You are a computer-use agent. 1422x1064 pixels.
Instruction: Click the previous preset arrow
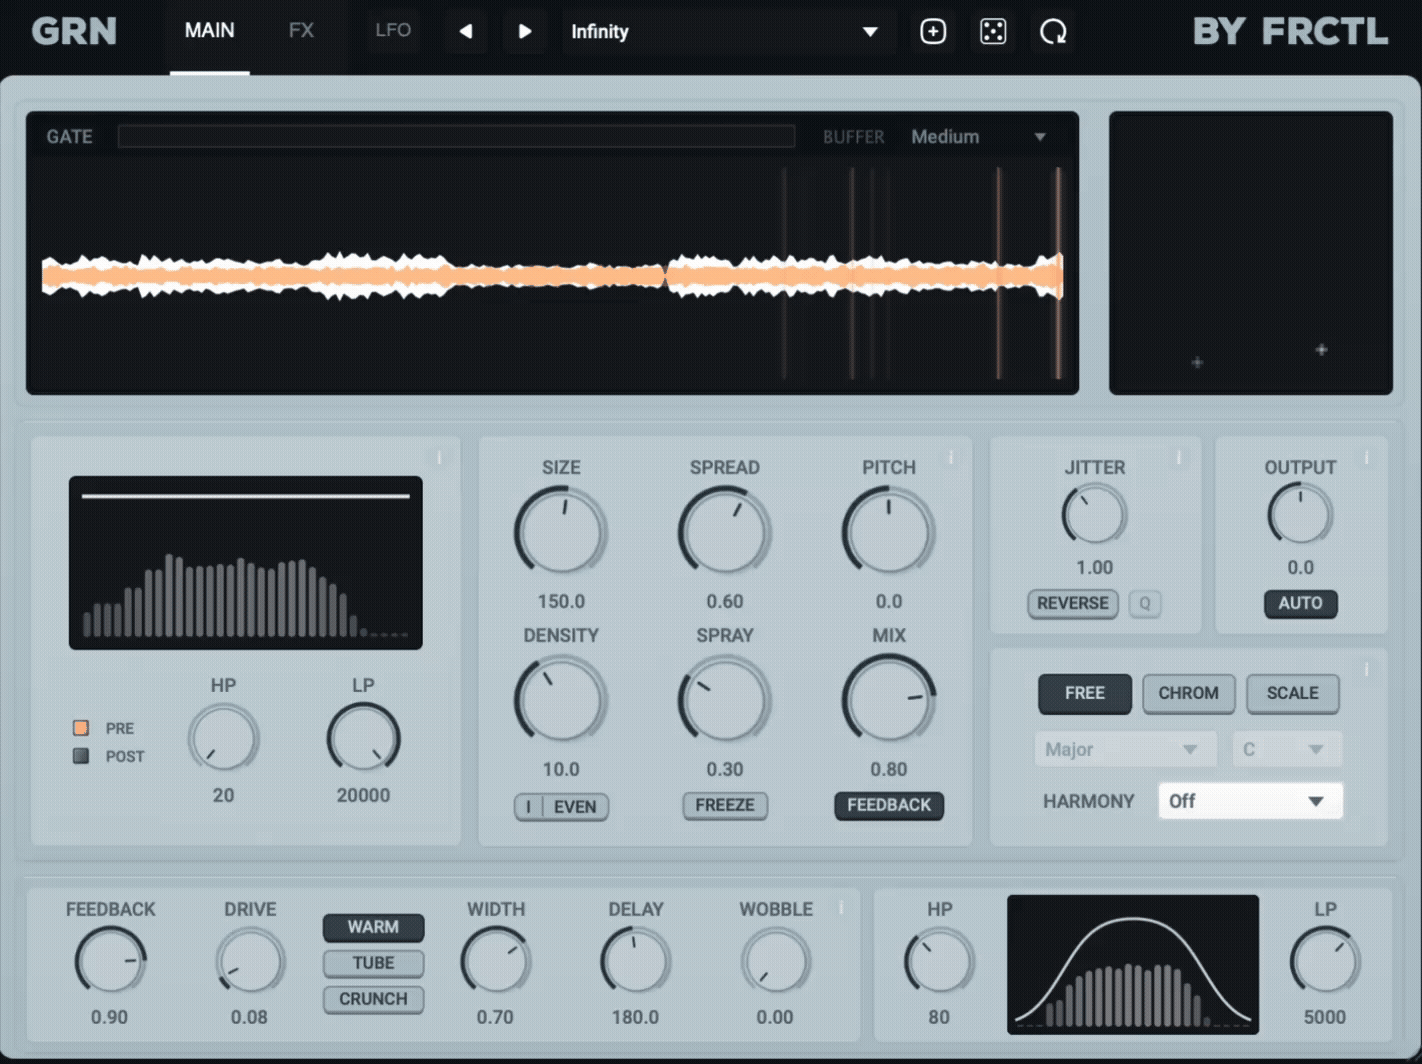(465, 32)
